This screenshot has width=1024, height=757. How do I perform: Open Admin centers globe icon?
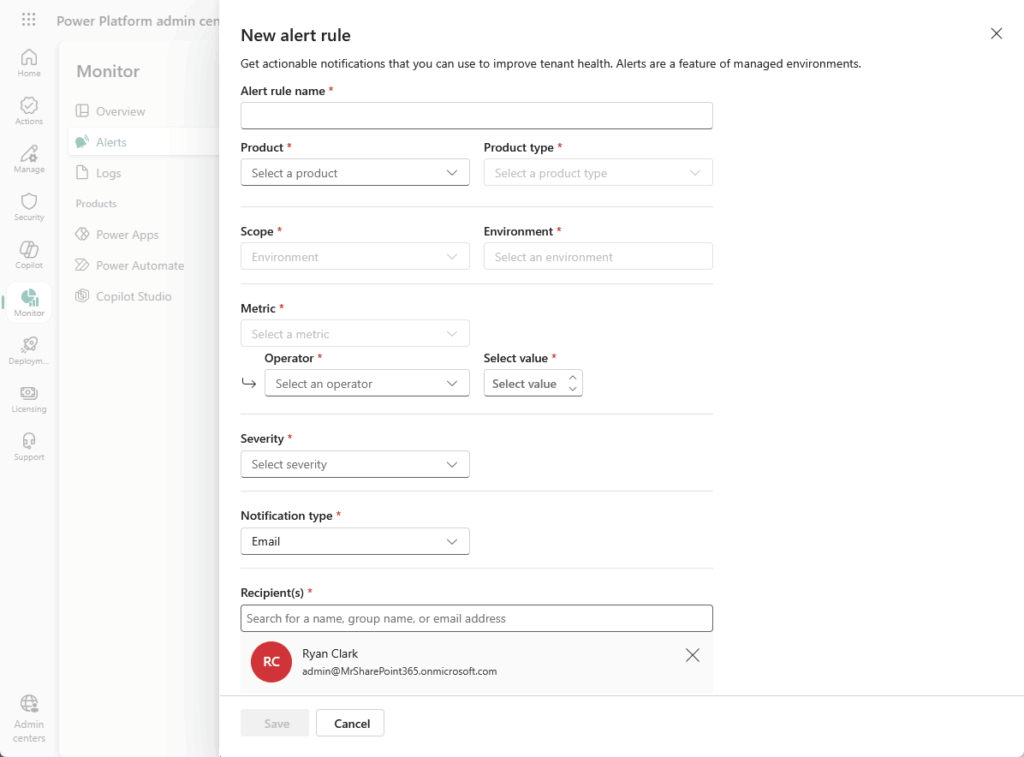pyautogui.click(x=29, y=703)
